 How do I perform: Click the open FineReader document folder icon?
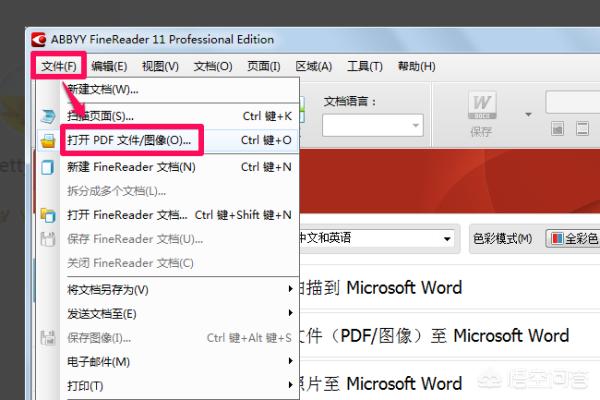point(46,214)
